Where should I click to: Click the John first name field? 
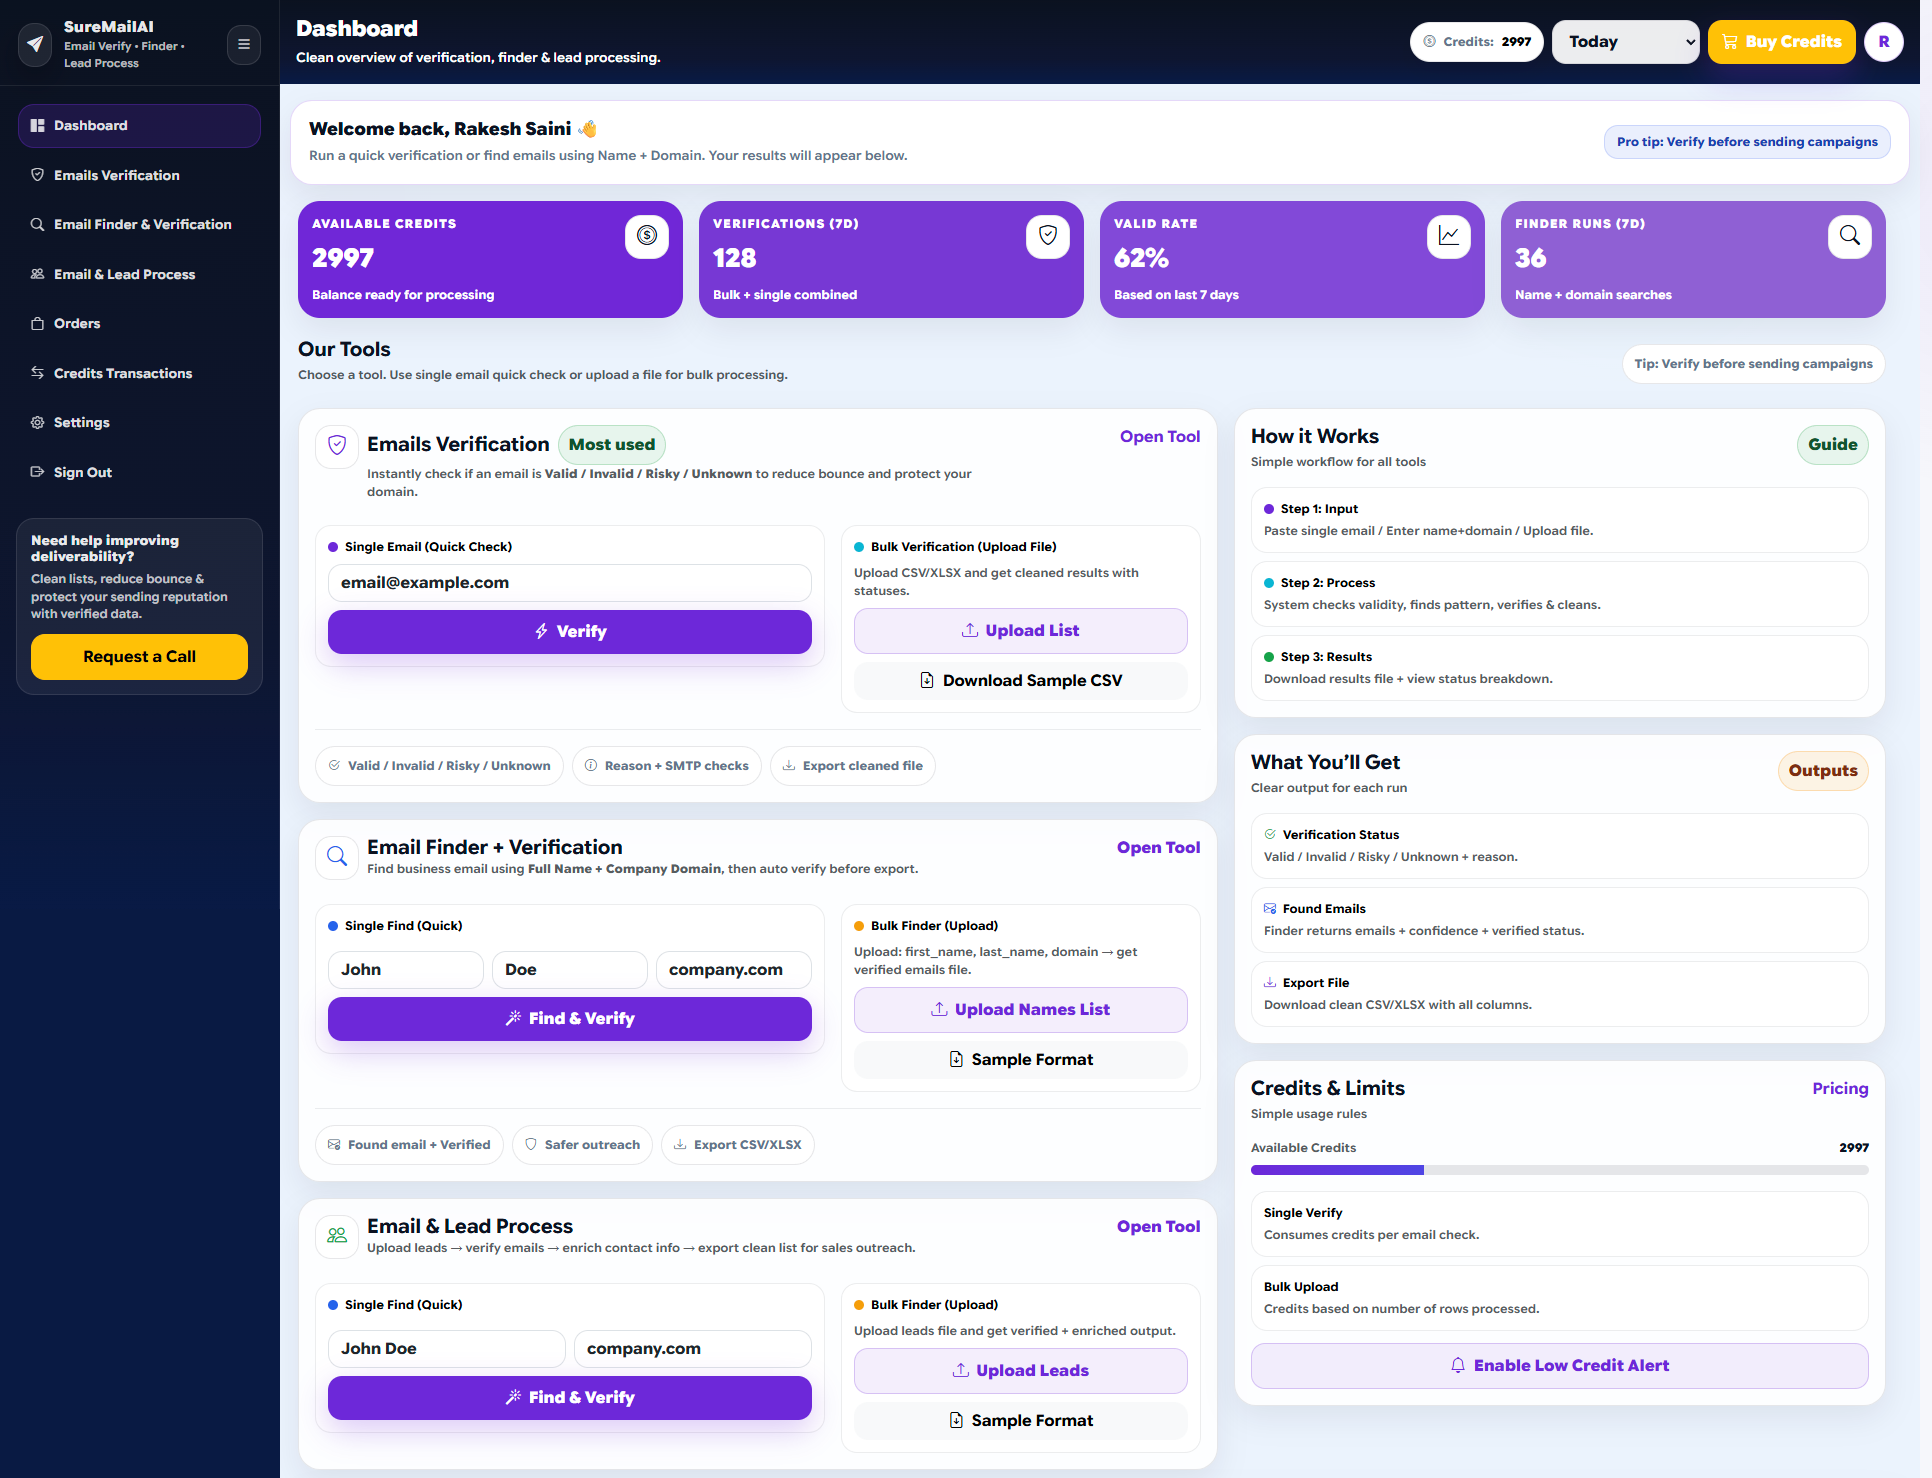pos(405,970)
